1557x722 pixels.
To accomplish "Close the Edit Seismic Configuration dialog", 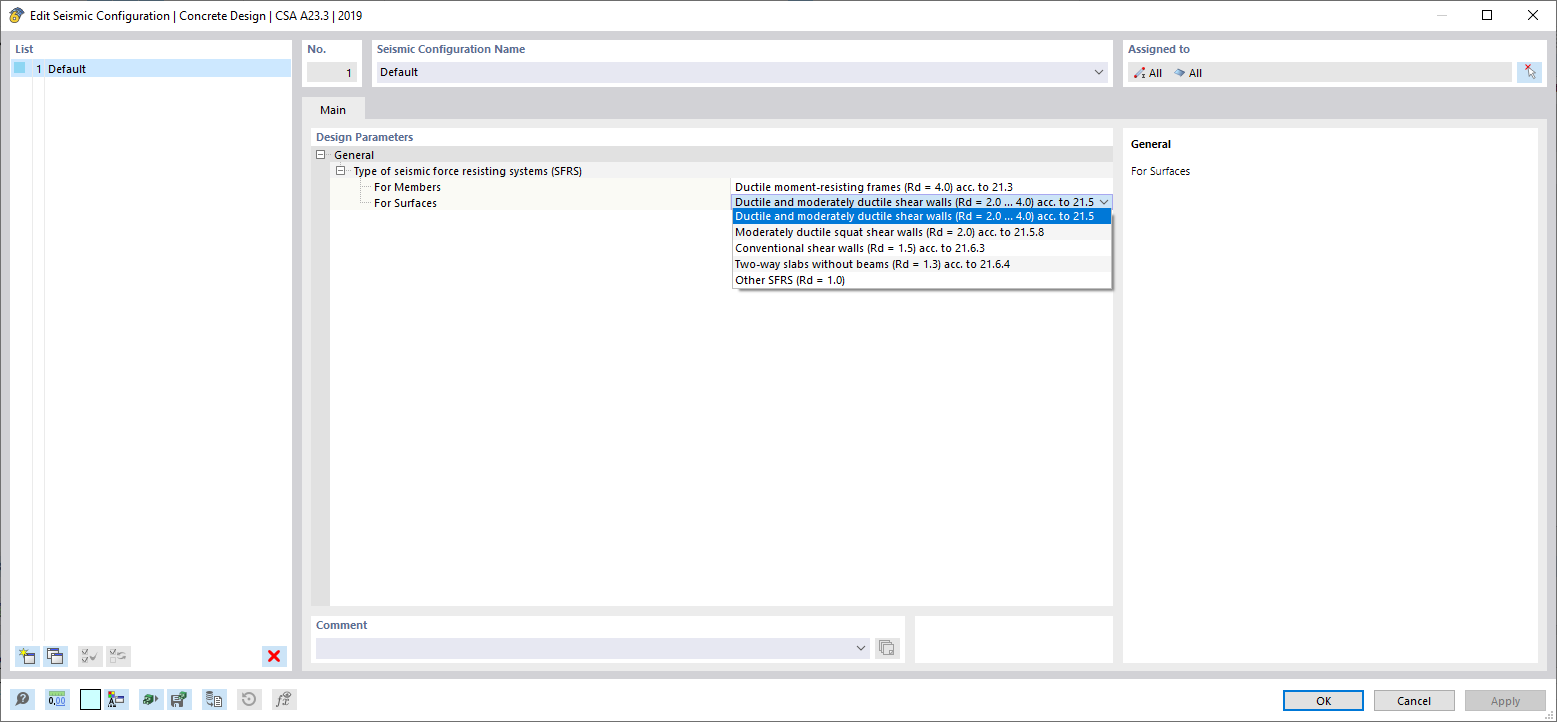I will click(x=1533, y=15).
